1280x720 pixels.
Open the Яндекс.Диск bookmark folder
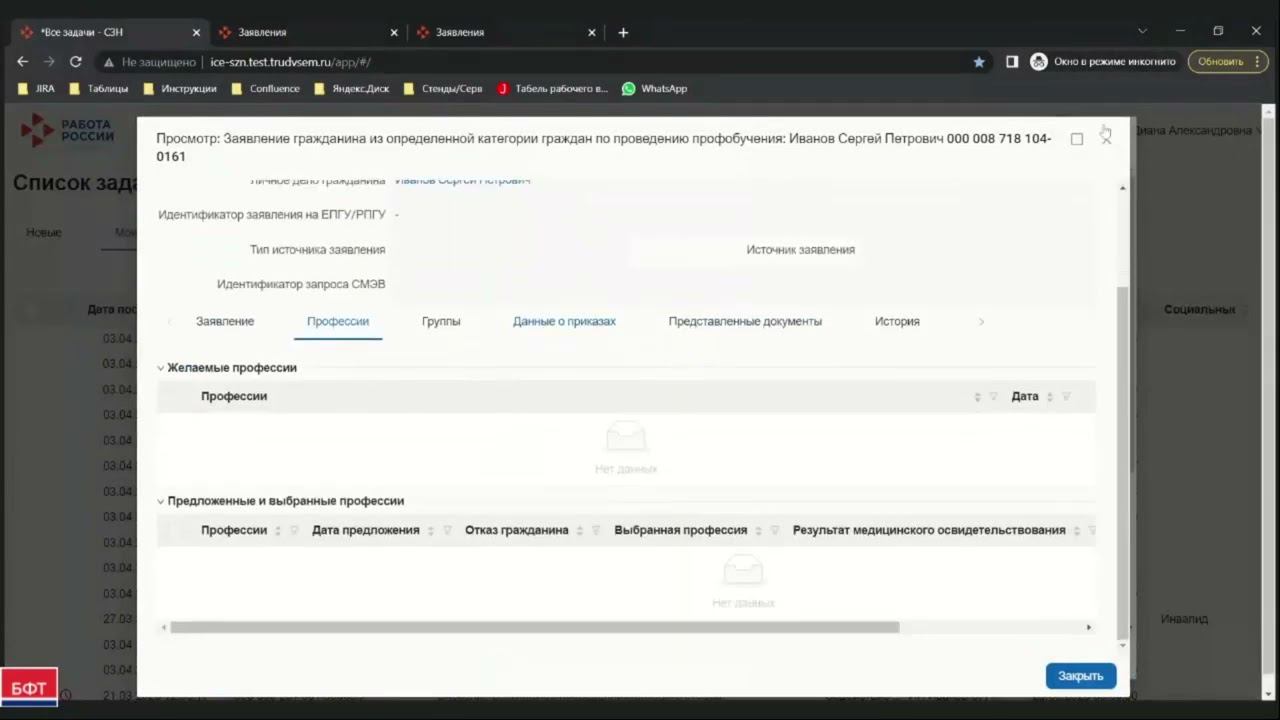351,89
